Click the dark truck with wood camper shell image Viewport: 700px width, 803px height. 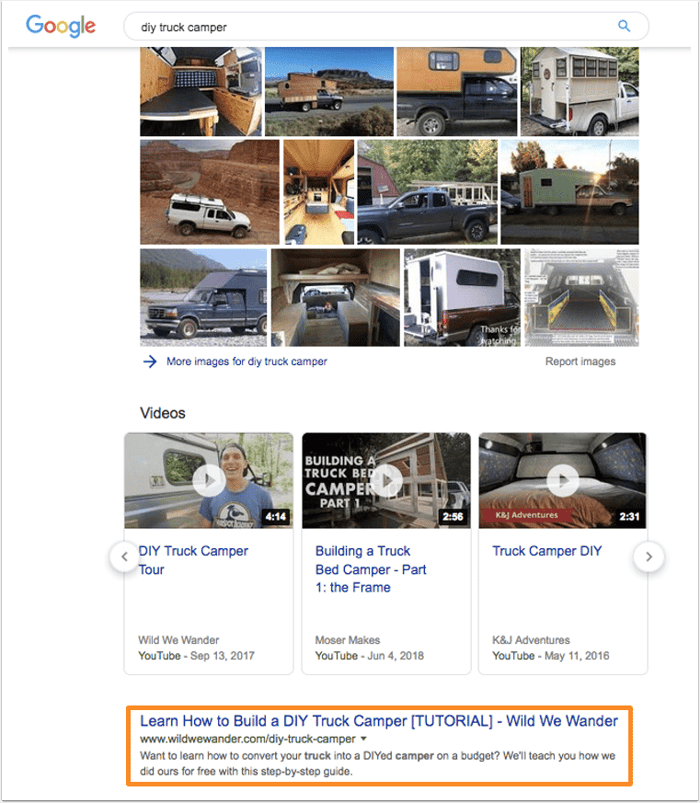pos(457,92)
